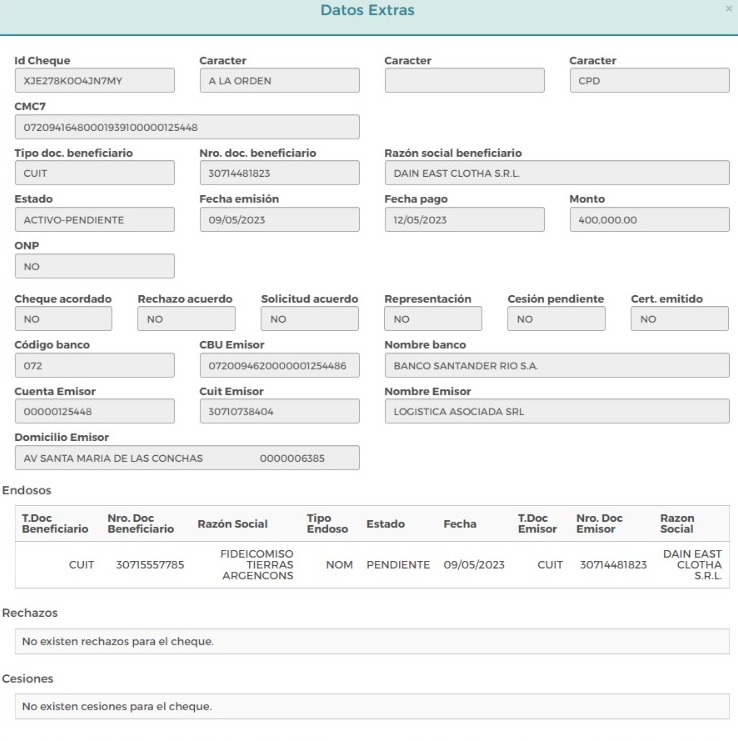The height and width of the screenshot is (741, 738).
Task: Click Nombre Emisor LOGISTICA ASOCIADA SRL field
Action: pos(557,411)
